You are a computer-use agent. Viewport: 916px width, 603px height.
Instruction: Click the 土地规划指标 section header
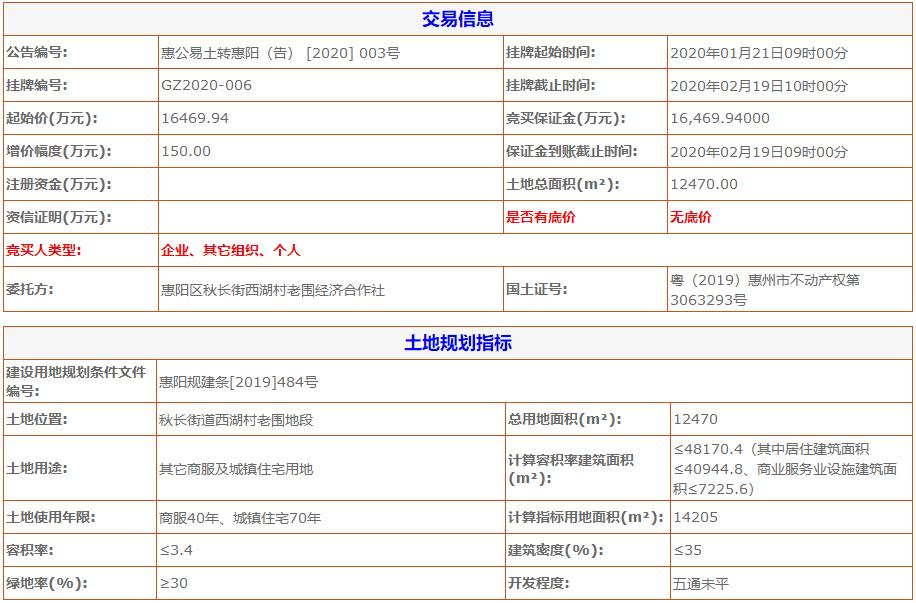457,341
